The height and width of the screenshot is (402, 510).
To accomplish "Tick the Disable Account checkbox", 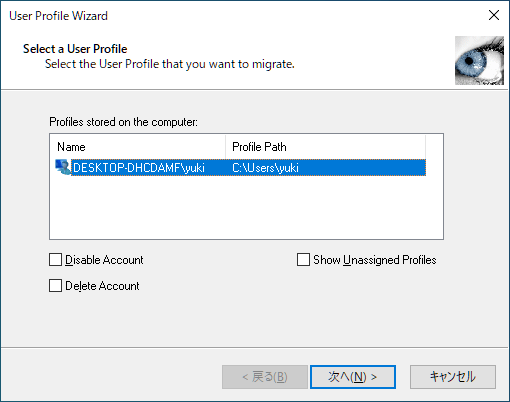I will [x=55, y=260].
